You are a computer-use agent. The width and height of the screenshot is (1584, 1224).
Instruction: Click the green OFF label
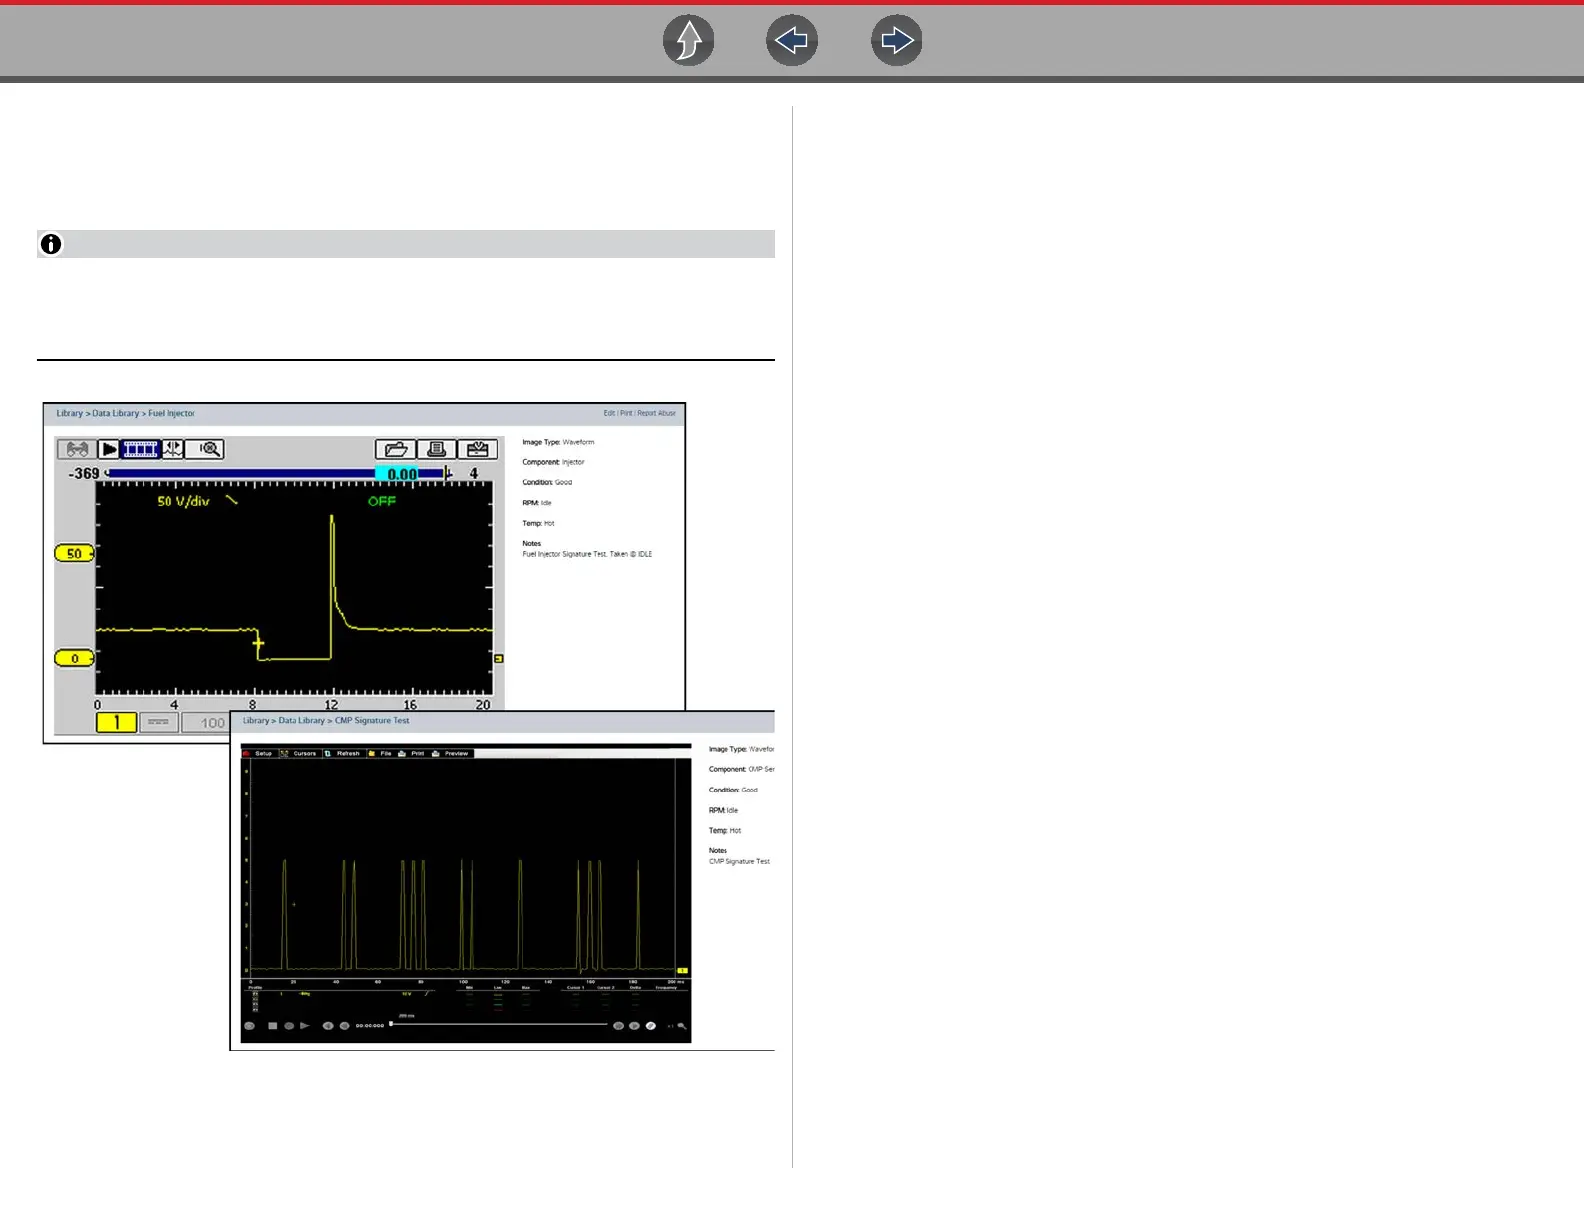pyautogui.click(x=382, y=501)
